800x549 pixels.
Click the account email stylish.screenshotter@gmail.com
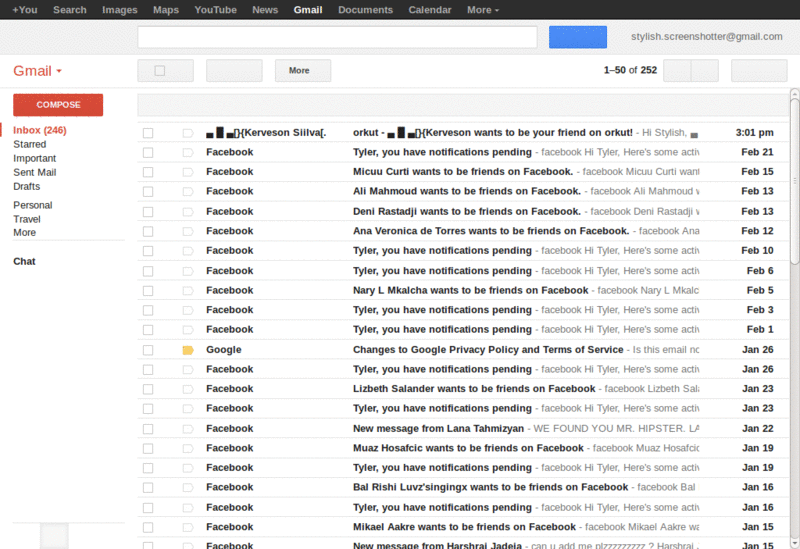(x=707, y=37)
